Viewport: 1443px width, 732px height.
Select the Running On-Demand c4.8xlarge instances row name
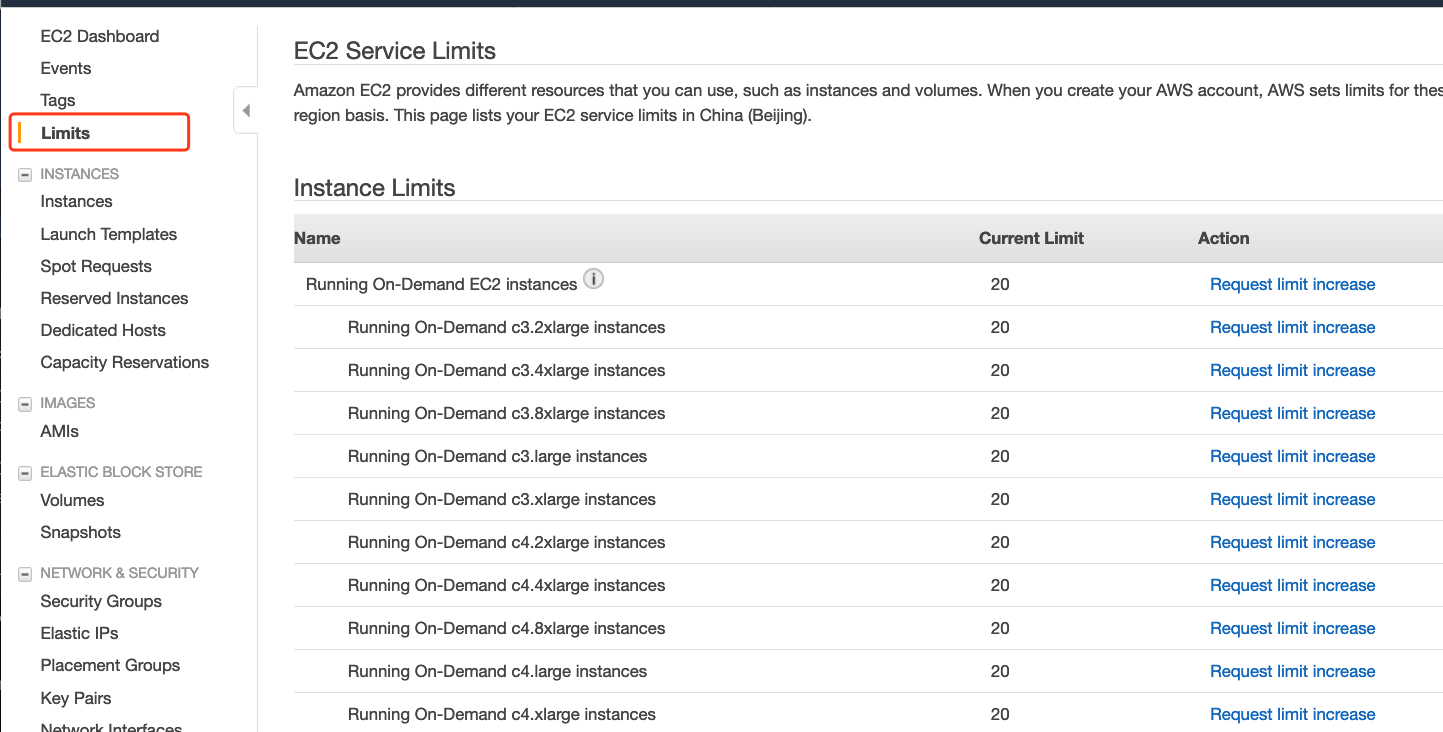pos(506,628)
